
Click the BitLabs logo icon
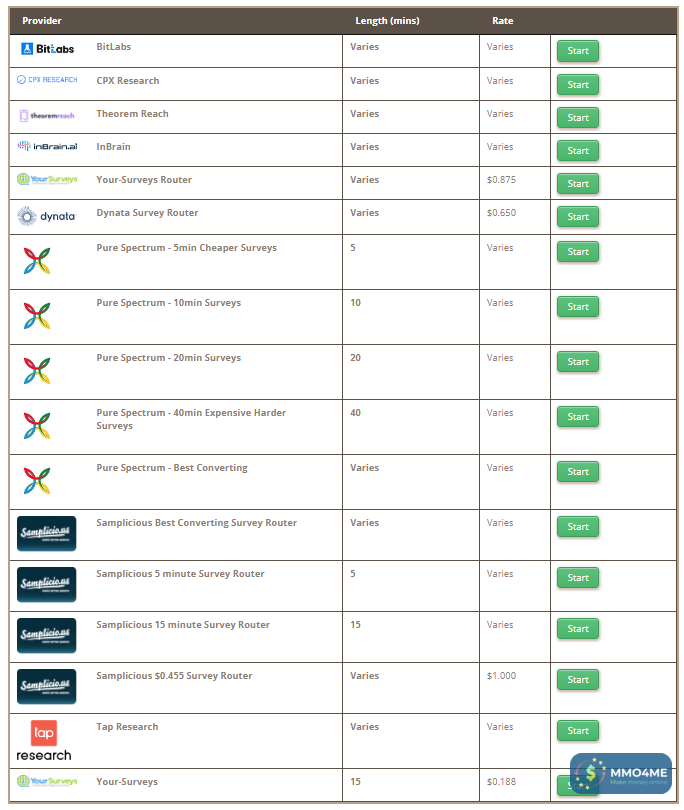[x=47, y=49]
